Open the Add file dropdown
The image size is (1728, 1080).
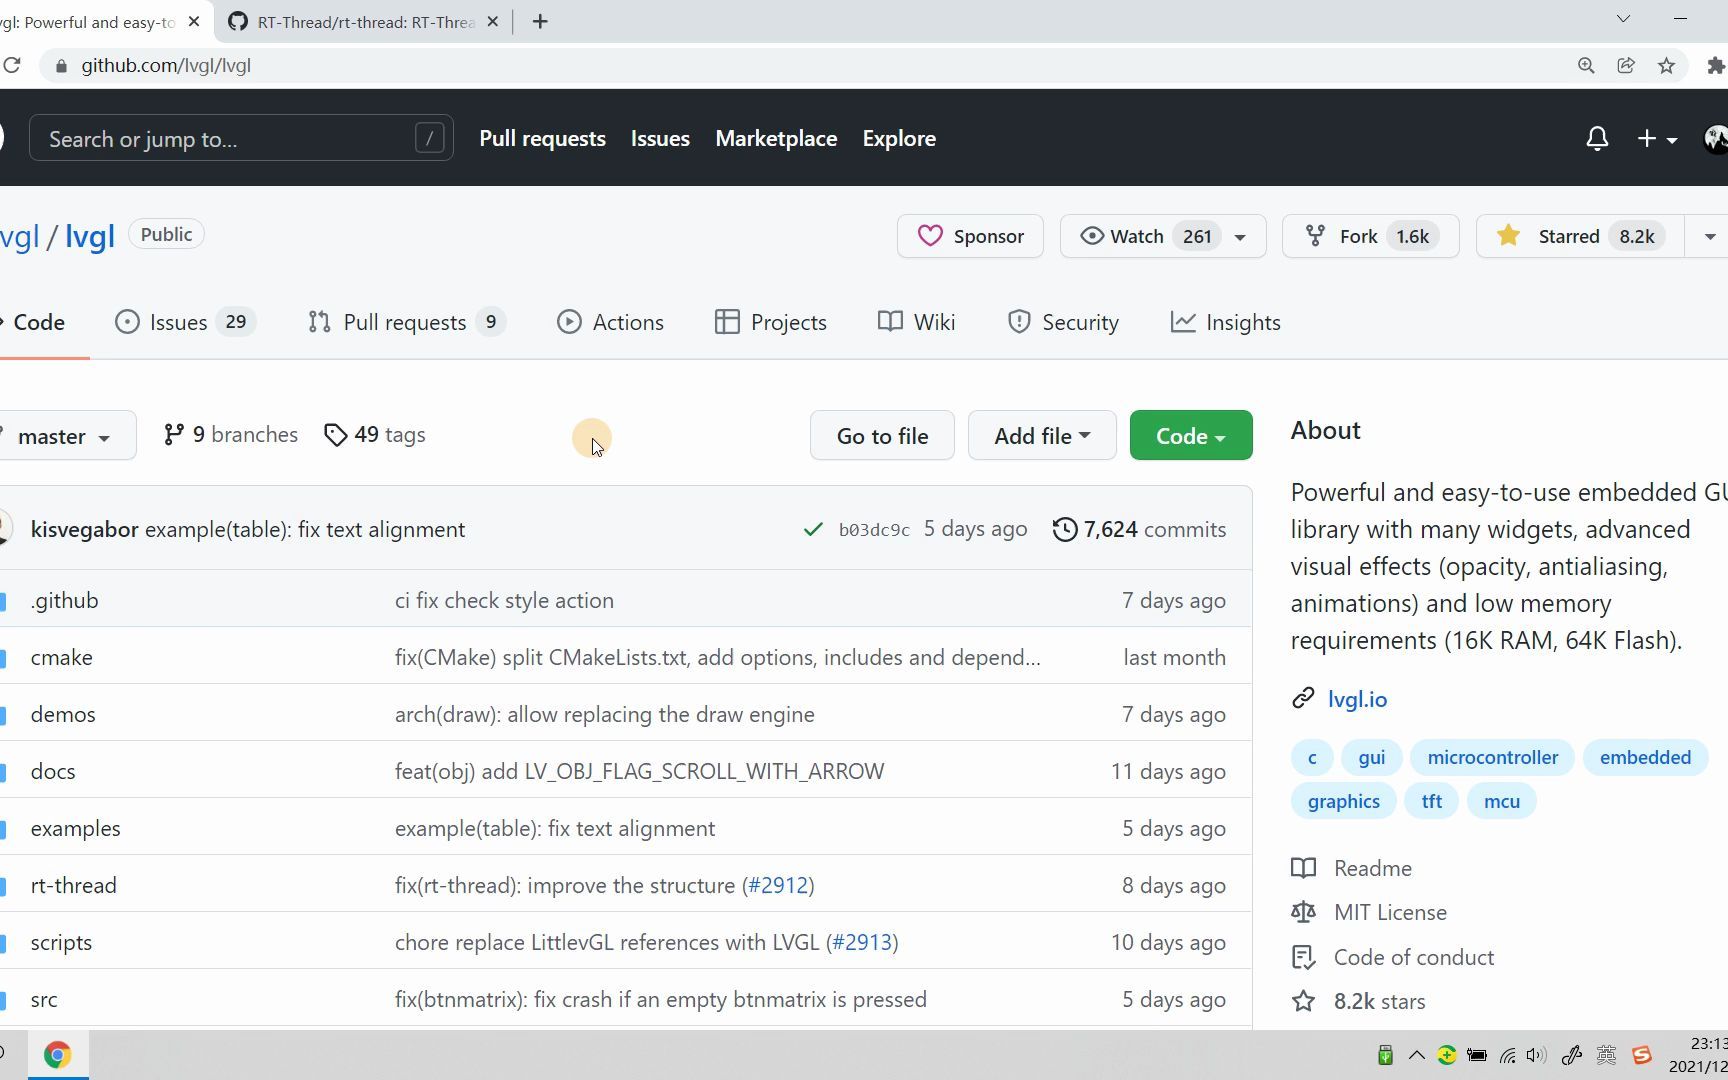(x=1041, y=436)
